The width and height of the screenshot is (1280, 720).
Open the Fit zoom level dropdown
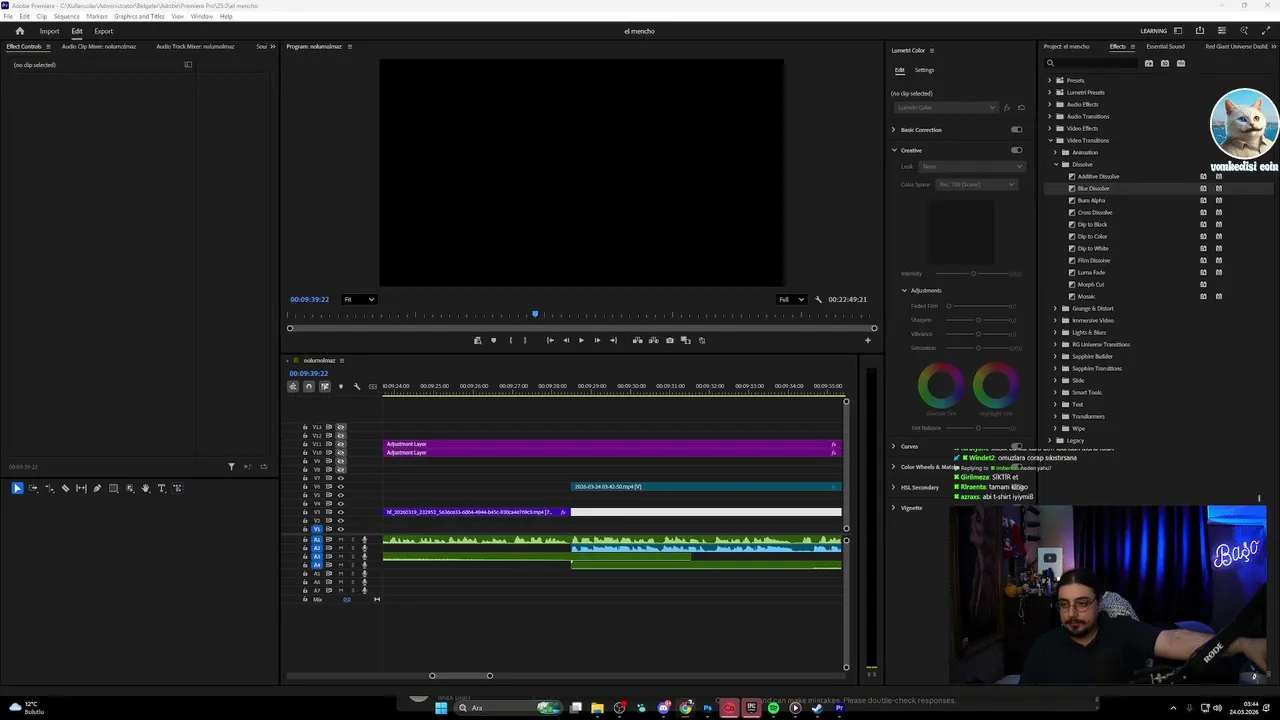359,299
